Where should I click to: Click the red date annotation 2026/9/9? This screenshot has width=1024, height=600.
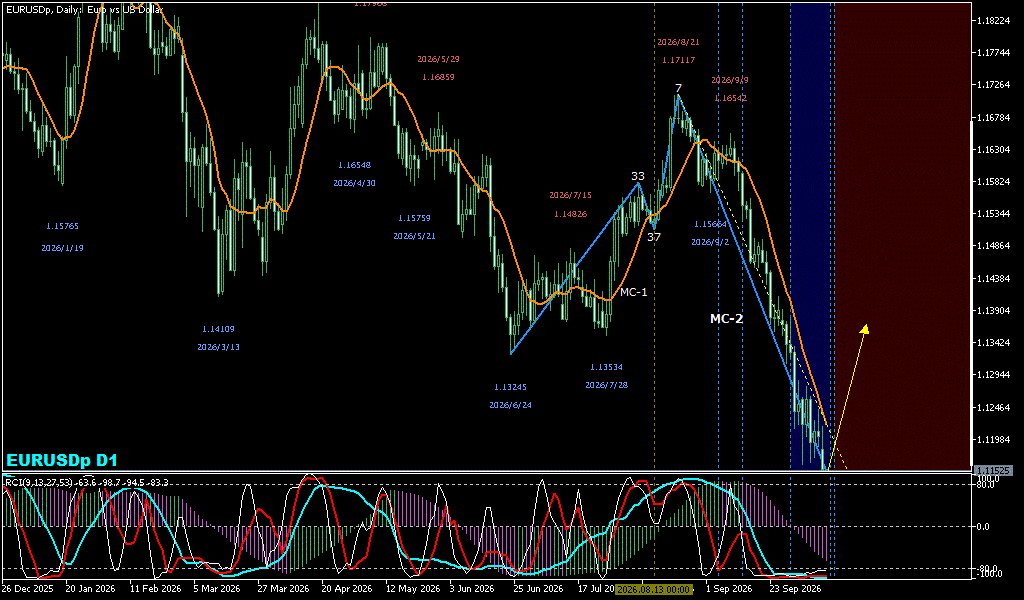click(x=729, y=80)
